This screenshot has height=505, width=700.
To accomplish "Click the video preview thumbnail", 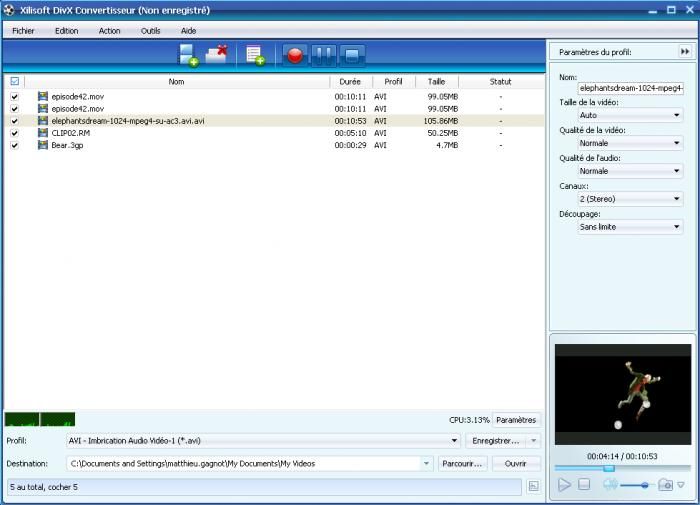I will point(623,394).
